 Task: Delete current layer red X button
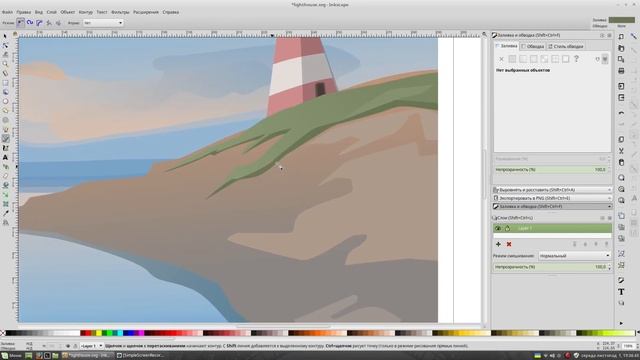[x=509, y=244]
